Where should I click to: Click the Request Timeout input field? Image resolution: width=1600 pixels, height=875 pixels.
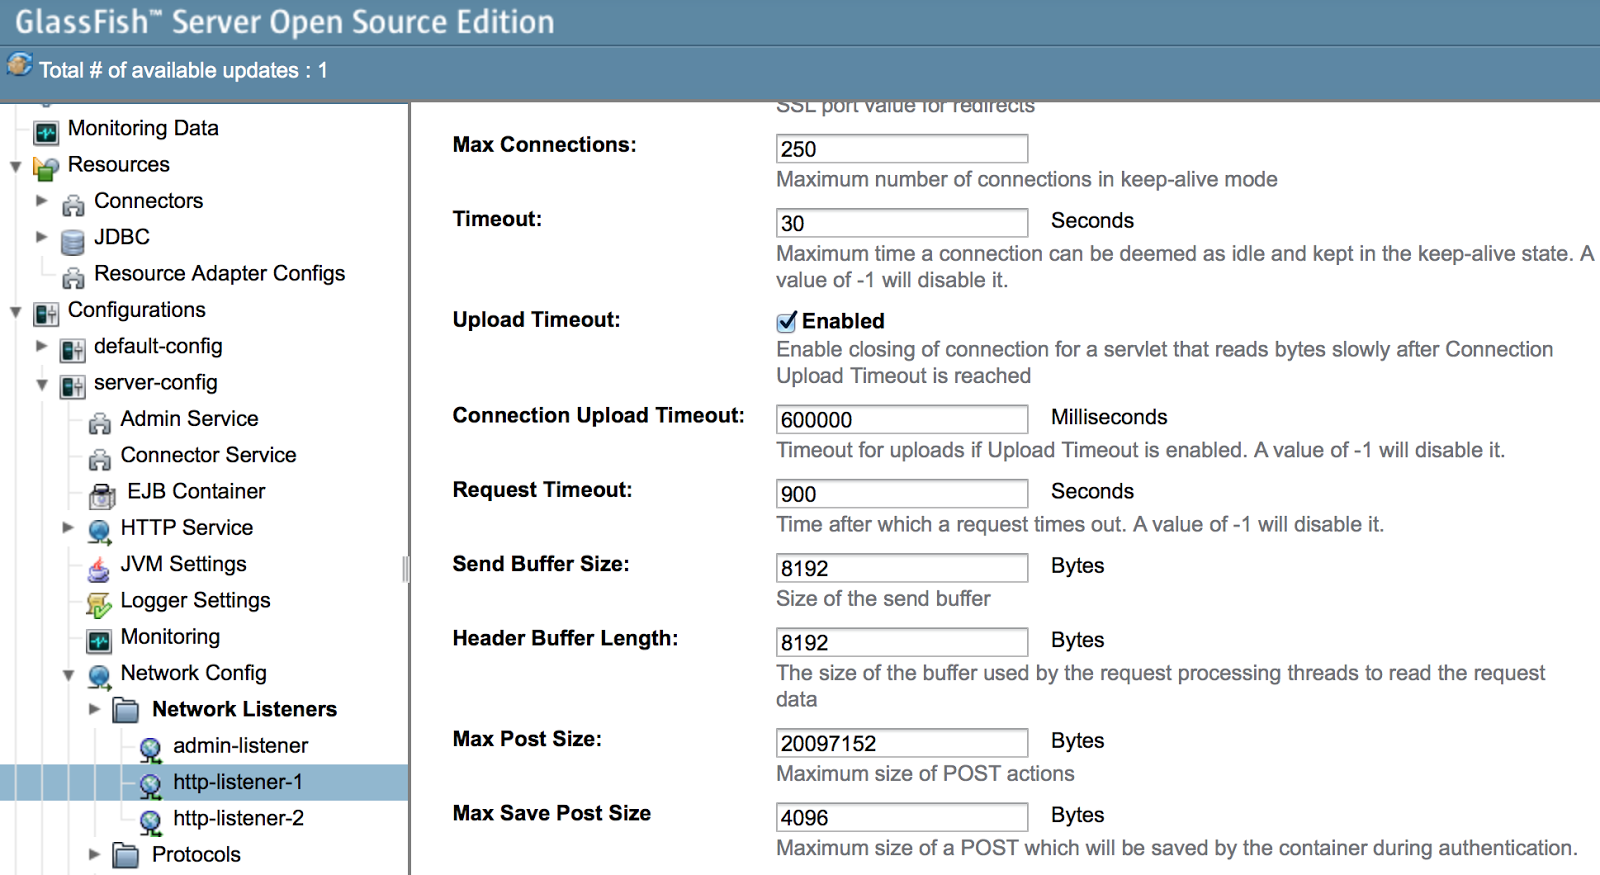[902, 494]
